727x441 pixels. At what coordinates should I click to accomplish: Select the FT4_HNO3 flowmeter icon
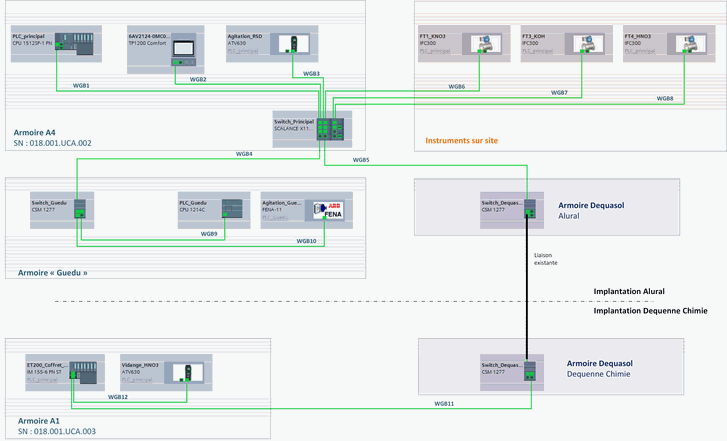tap(690, 44)
